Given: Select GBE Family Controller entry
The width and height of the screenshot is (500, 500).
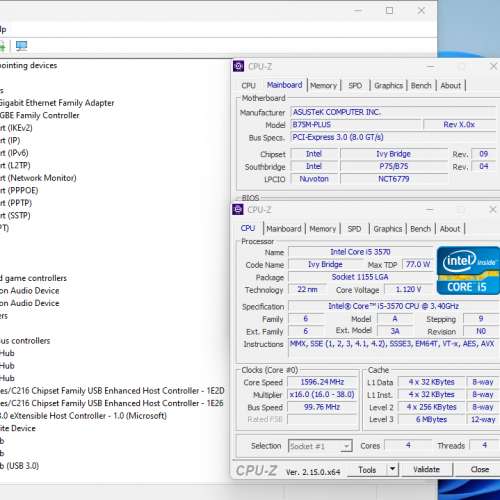Looking at the screenshot, I should [40, 116].
